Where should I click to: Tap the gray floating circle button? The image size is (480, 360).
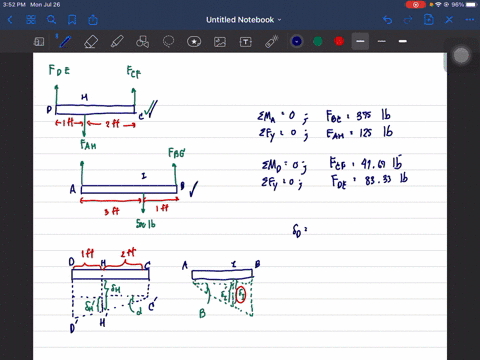click(x=461, y=55)
